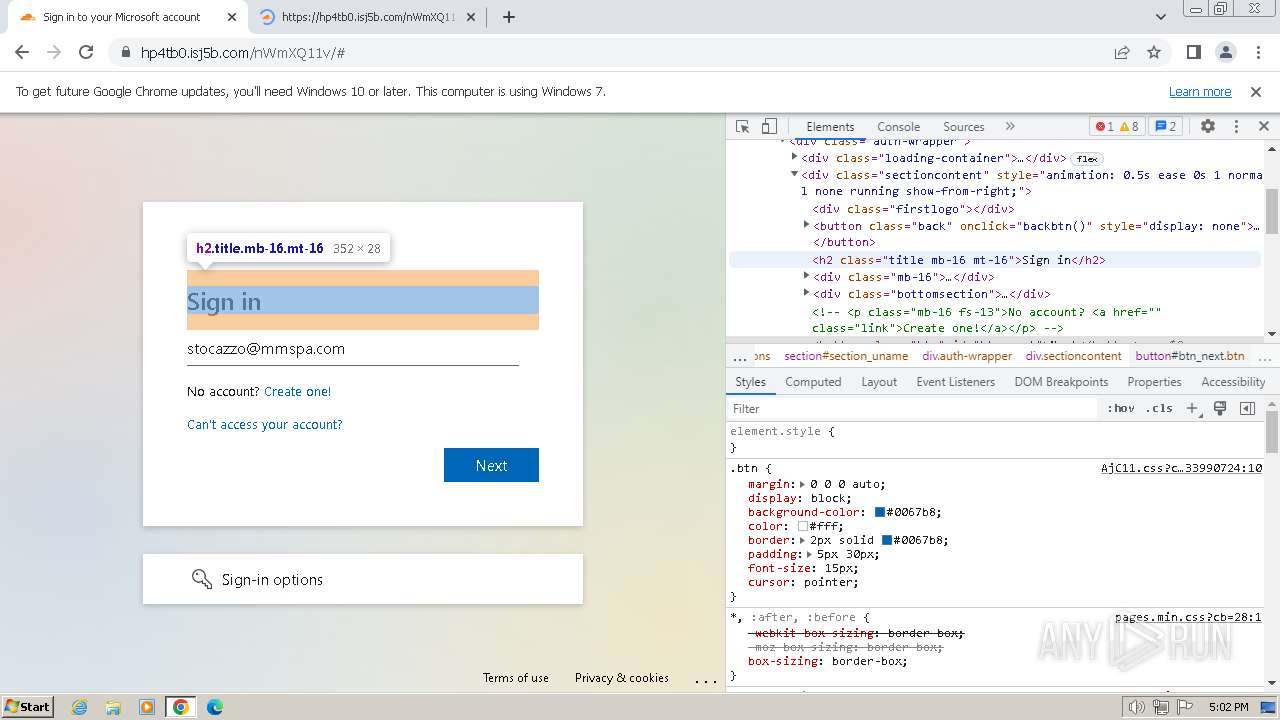This screenshot has width=1280, height=720.
Task: View site information lock icon
Action: point(125,53)
